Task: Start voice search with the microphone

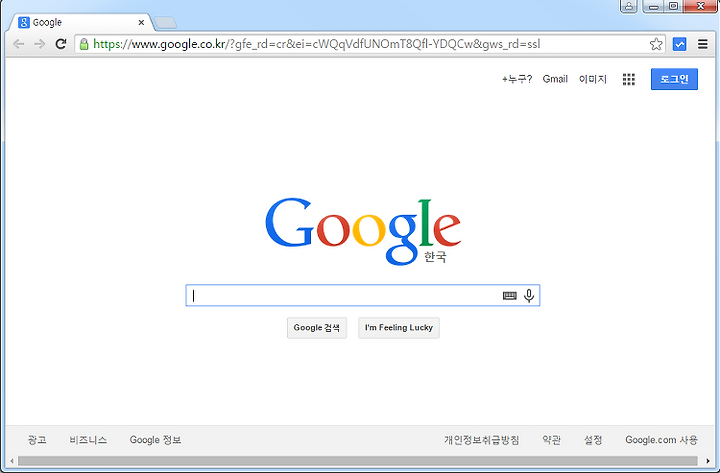Action: (x=529, y=296)
